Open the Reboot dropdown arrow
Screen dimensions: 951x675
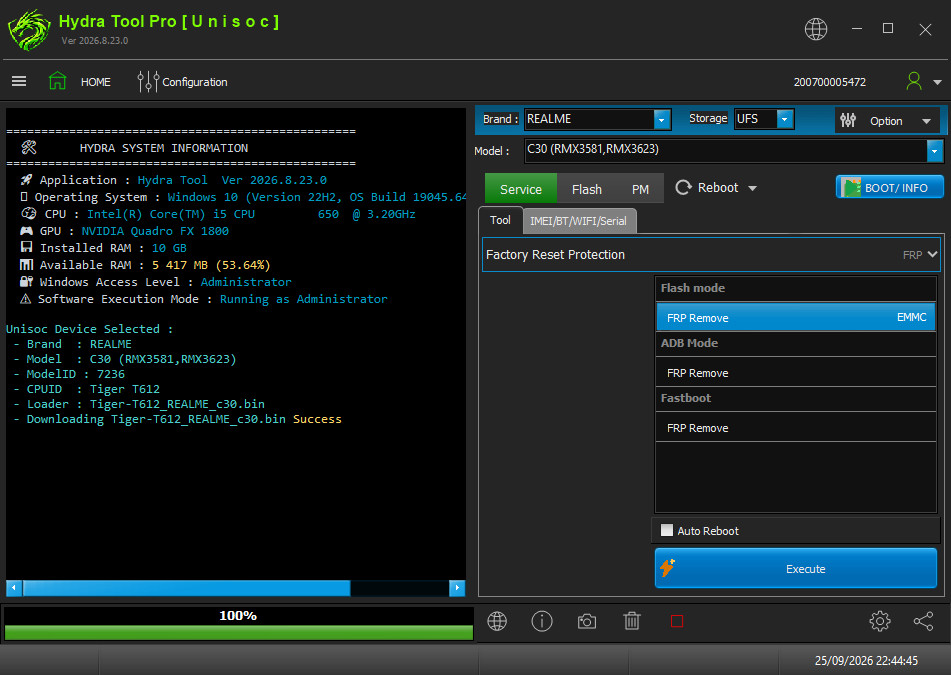[753, 189]
